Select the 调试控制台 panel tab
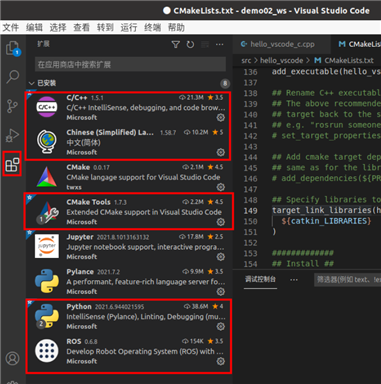The width and height of the screenshot is (381, 384). 260,279
